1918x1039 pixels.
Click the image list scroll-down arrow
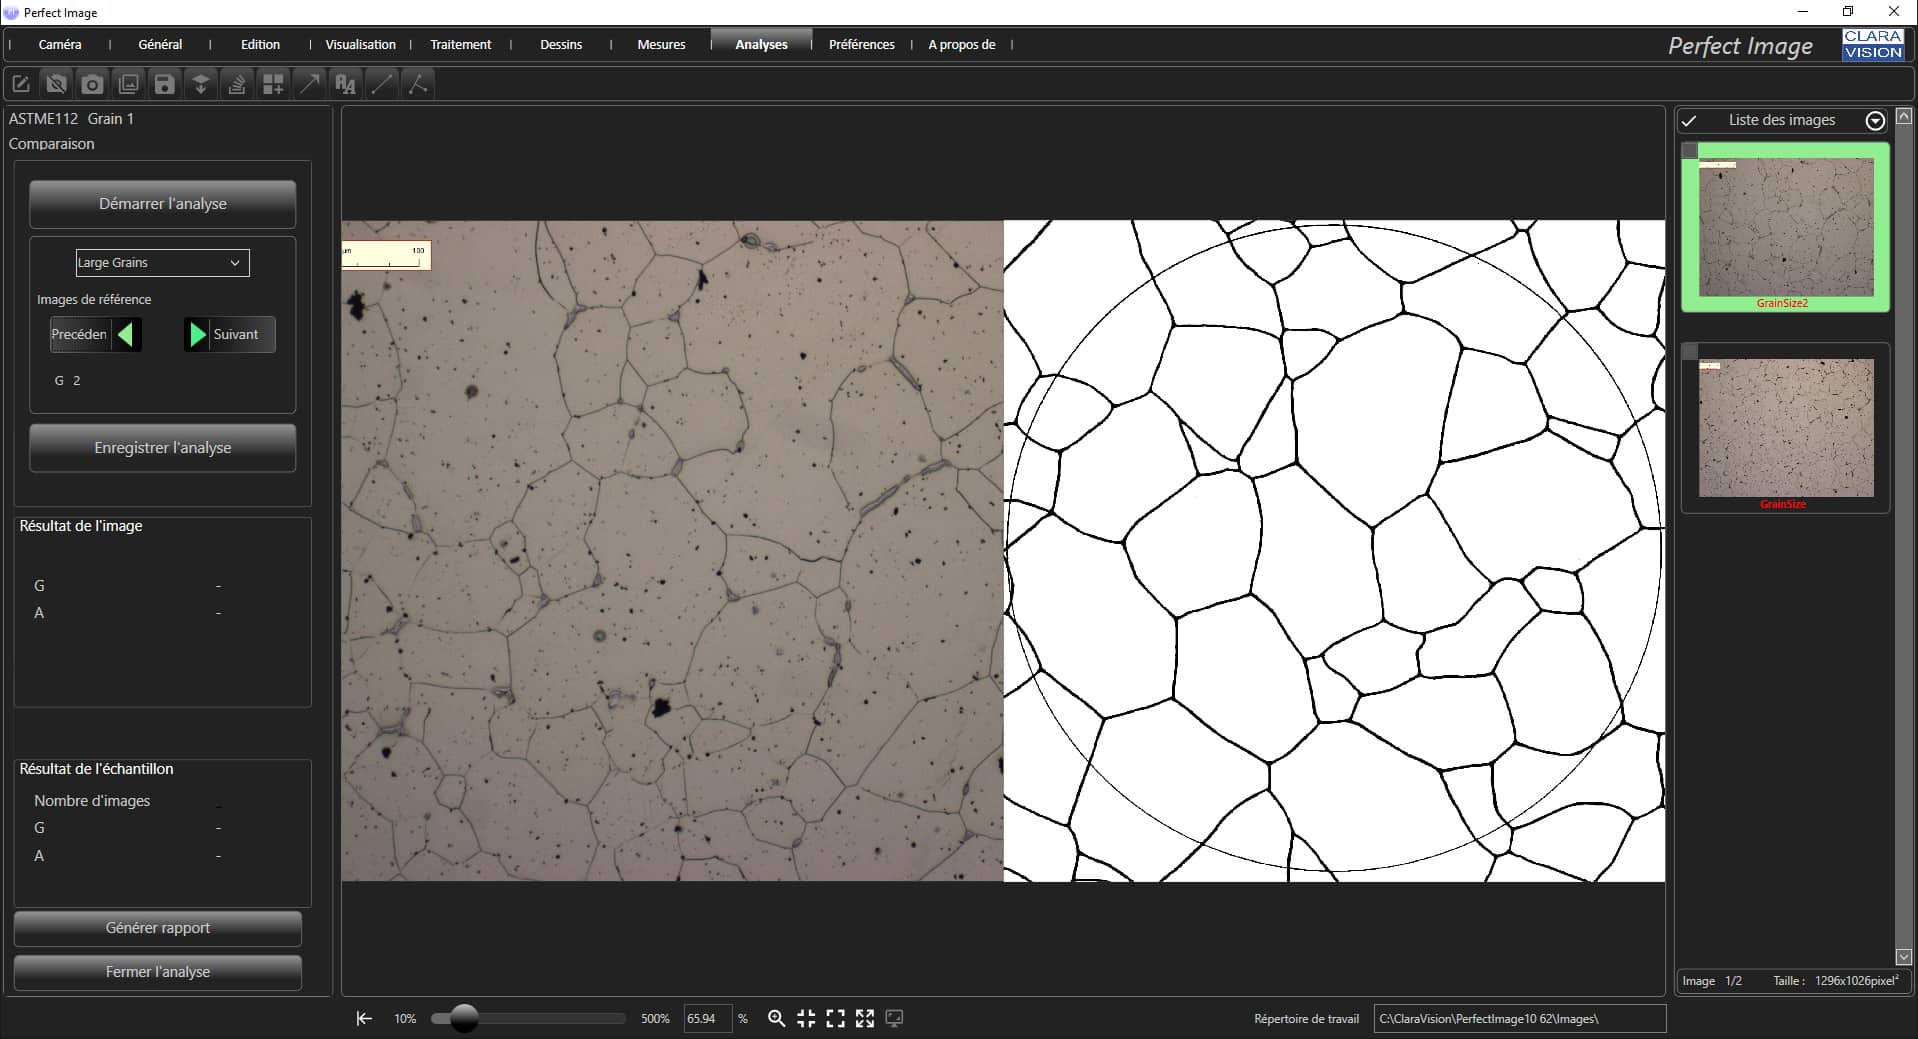coord(1903,957)
